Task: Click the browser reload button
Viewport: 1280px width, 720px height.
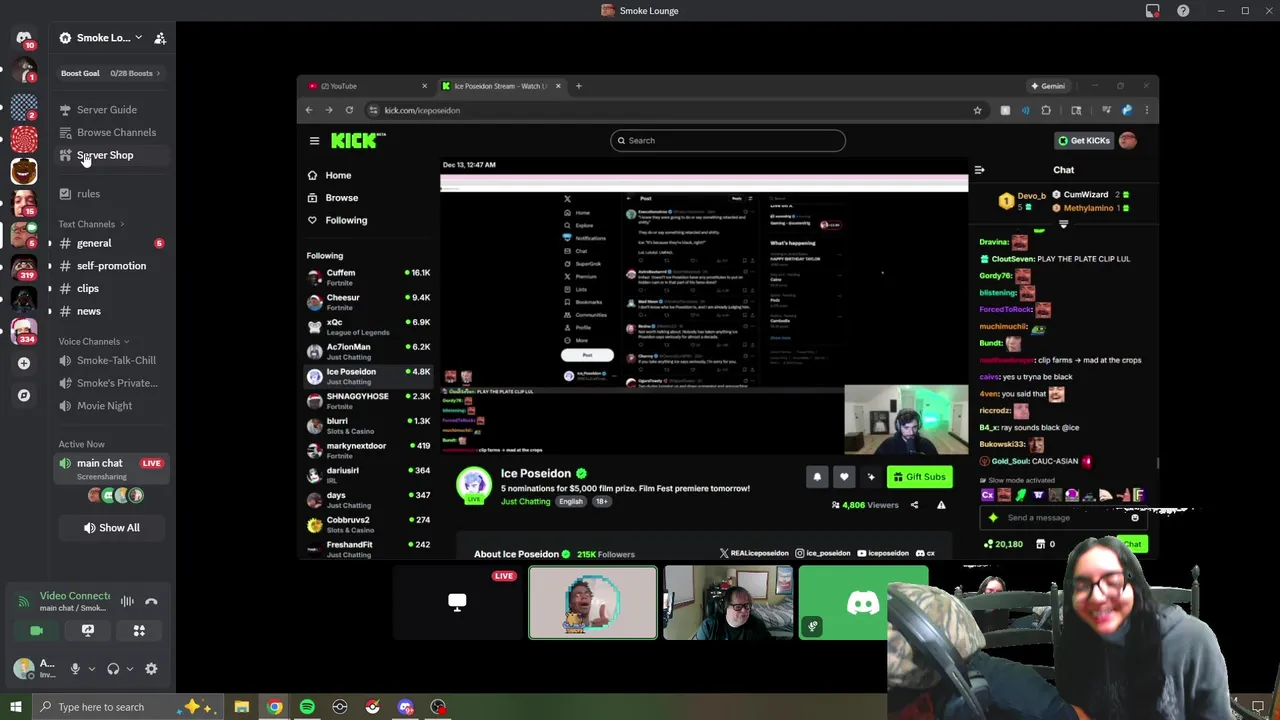Action: pos(349,110)
